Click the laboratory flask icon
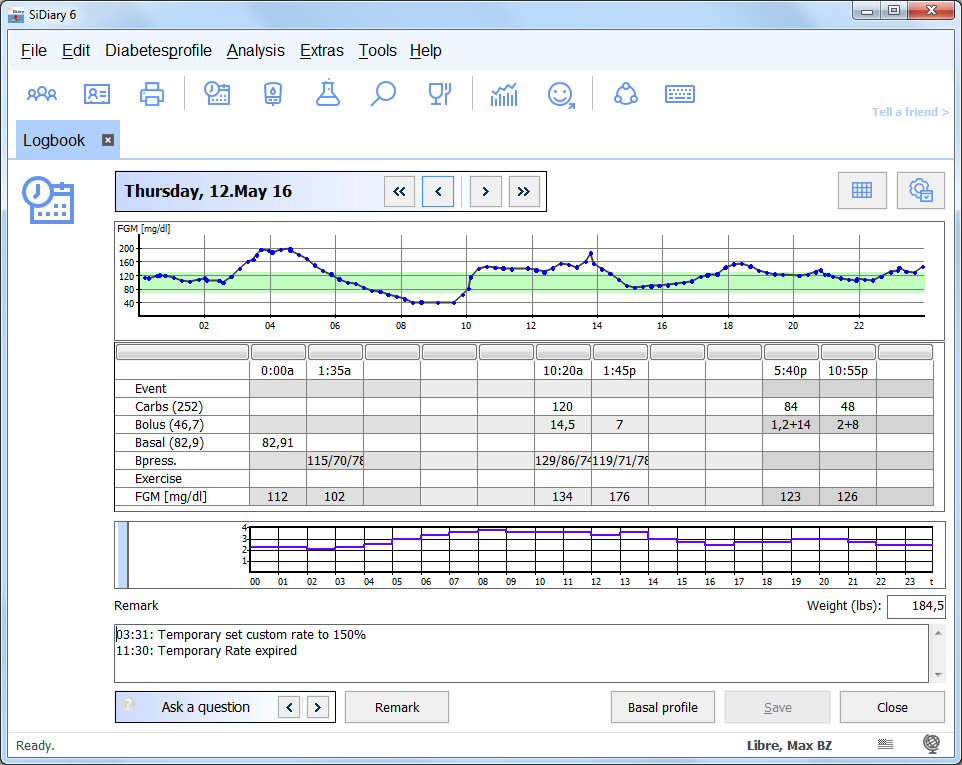The image size is (962, 765). [327, 94]
